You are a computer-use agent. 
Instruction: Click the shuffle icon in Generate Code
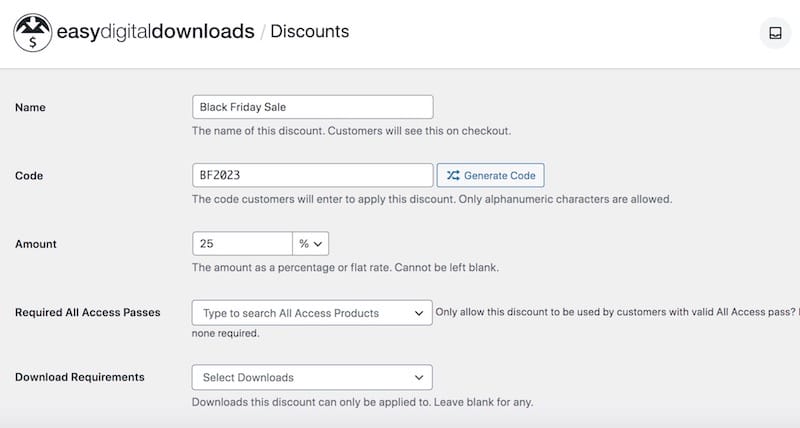(x=453, y=175)
